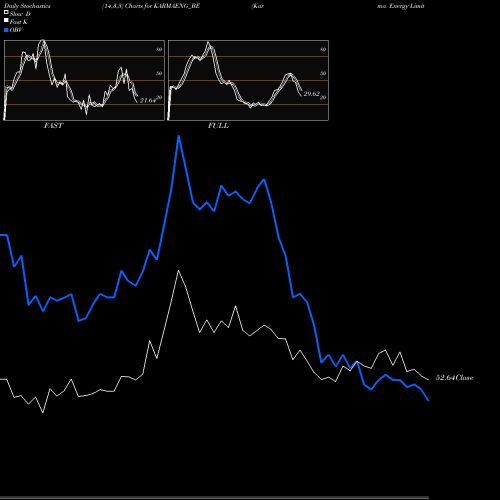Select the 'Slow D' legend label
The image size is (500, 500).
pos(20,14)
